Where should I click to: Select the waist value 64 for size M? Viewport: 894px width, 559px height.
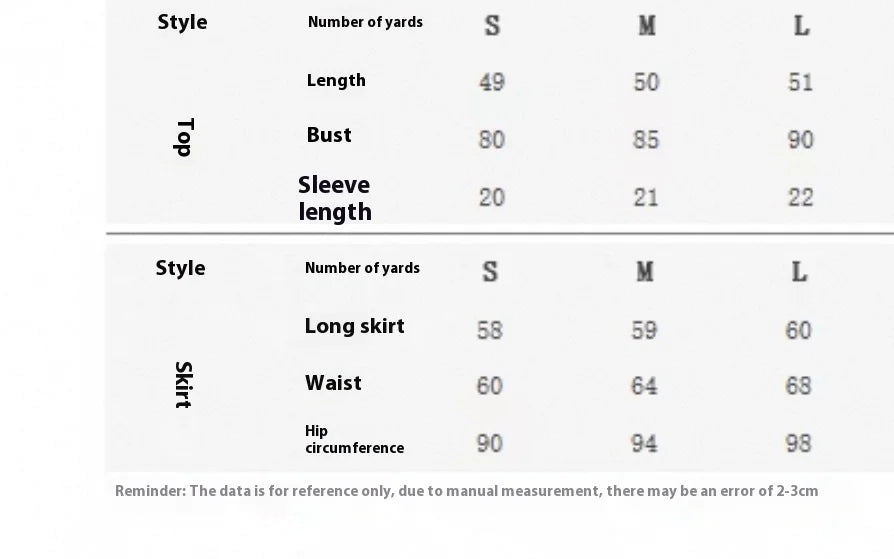click(x=644, y=386)
